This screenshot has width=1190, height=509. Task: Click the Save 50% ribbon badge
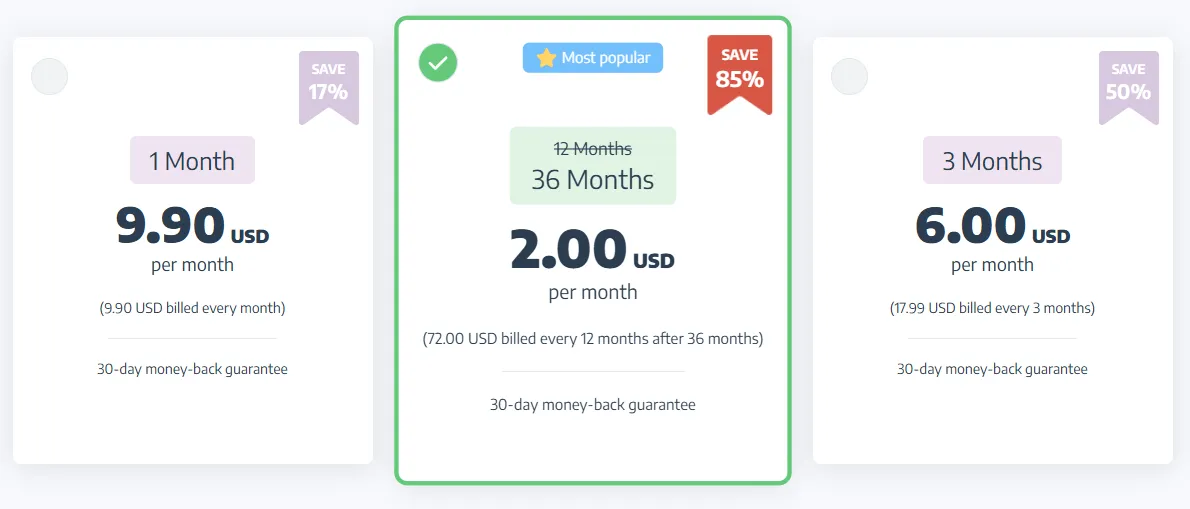tap(1128, 85)
